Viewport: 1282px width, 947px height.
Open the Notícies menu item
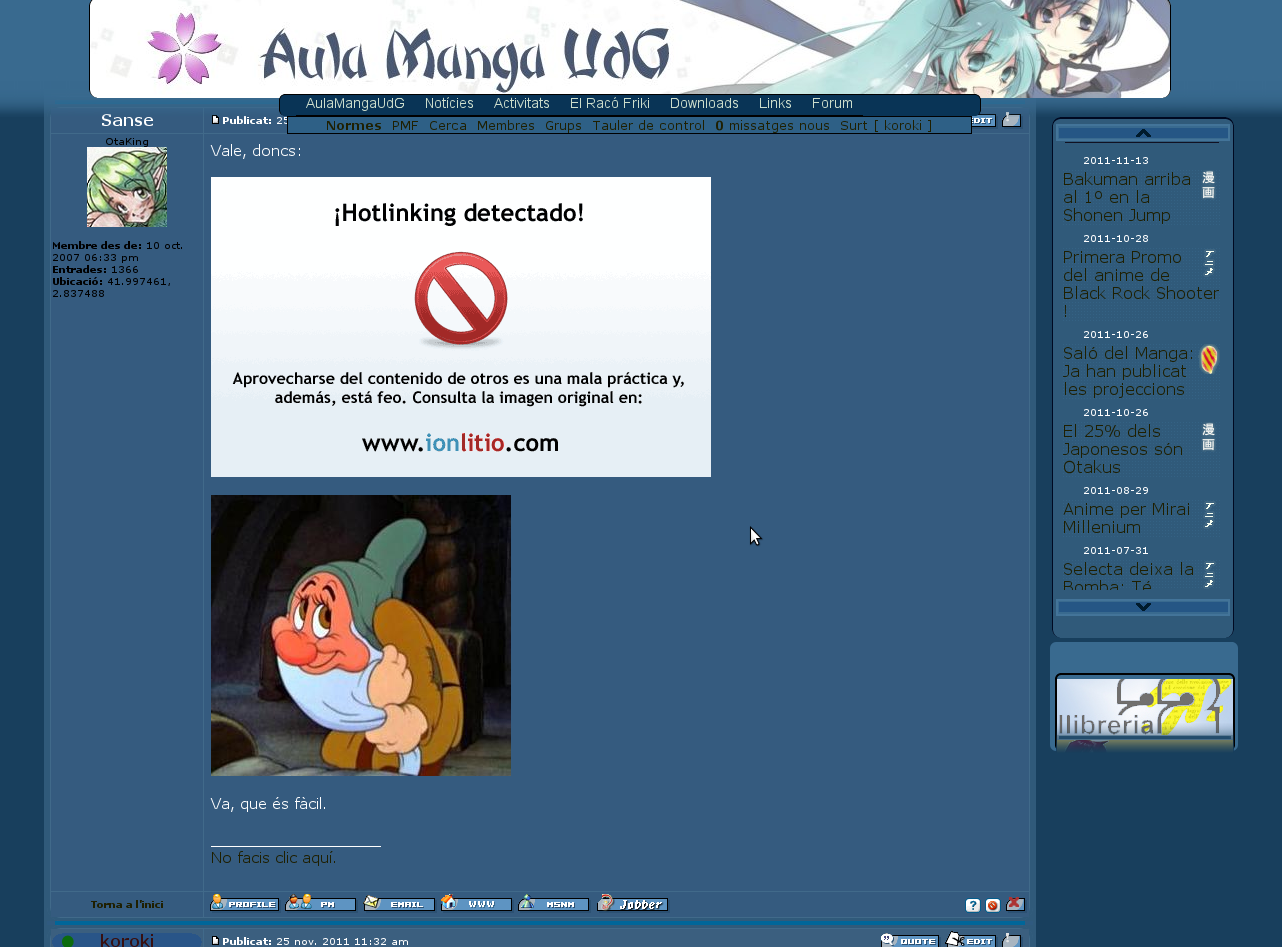coord(449,103)
